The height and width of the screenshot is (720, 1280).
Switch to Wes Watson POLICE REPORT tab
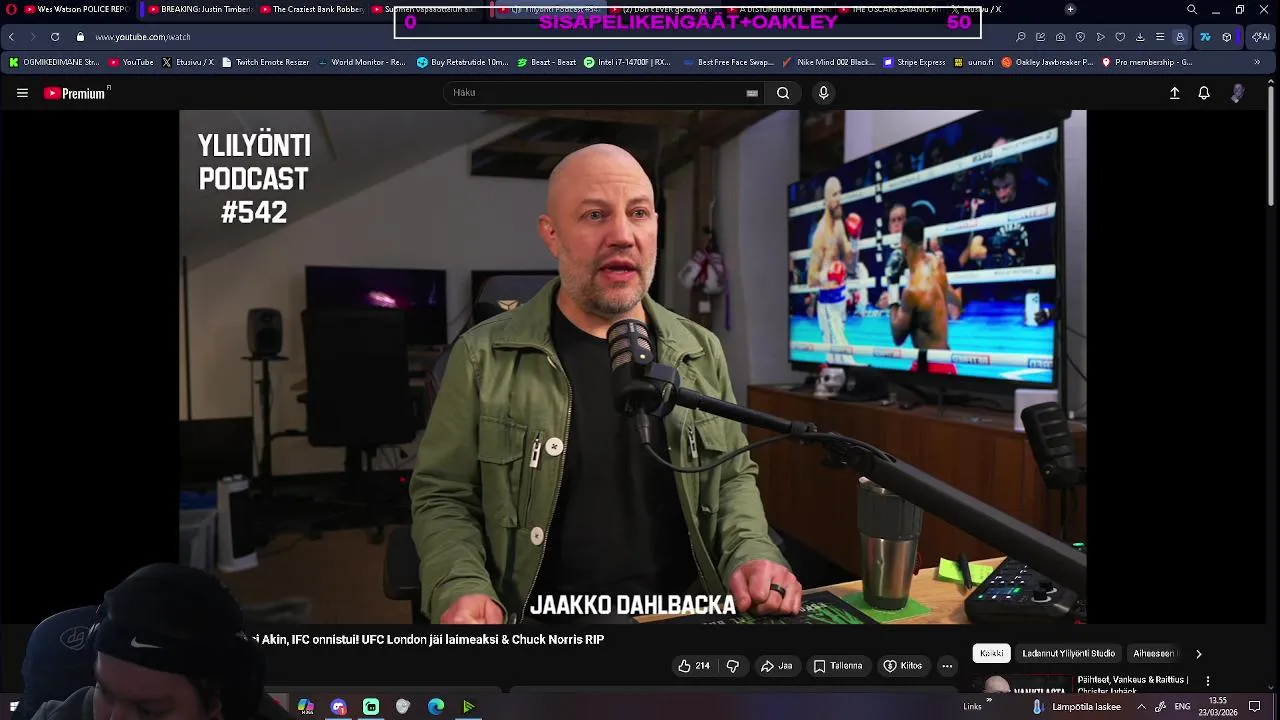click(76, 10)
